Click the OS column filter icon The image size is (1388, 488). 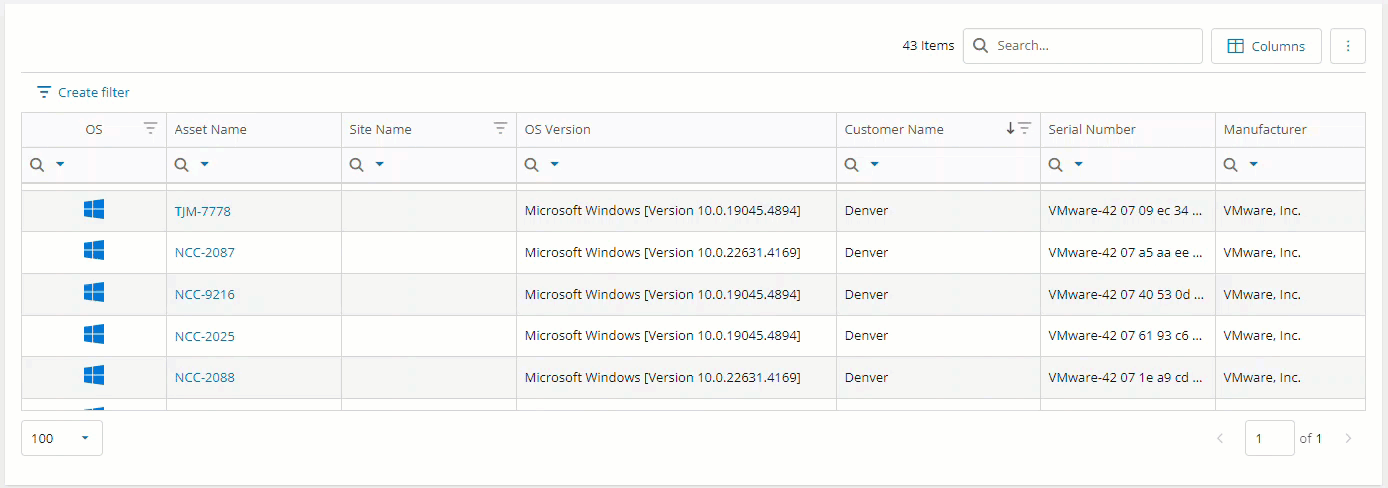coord(150,129)
